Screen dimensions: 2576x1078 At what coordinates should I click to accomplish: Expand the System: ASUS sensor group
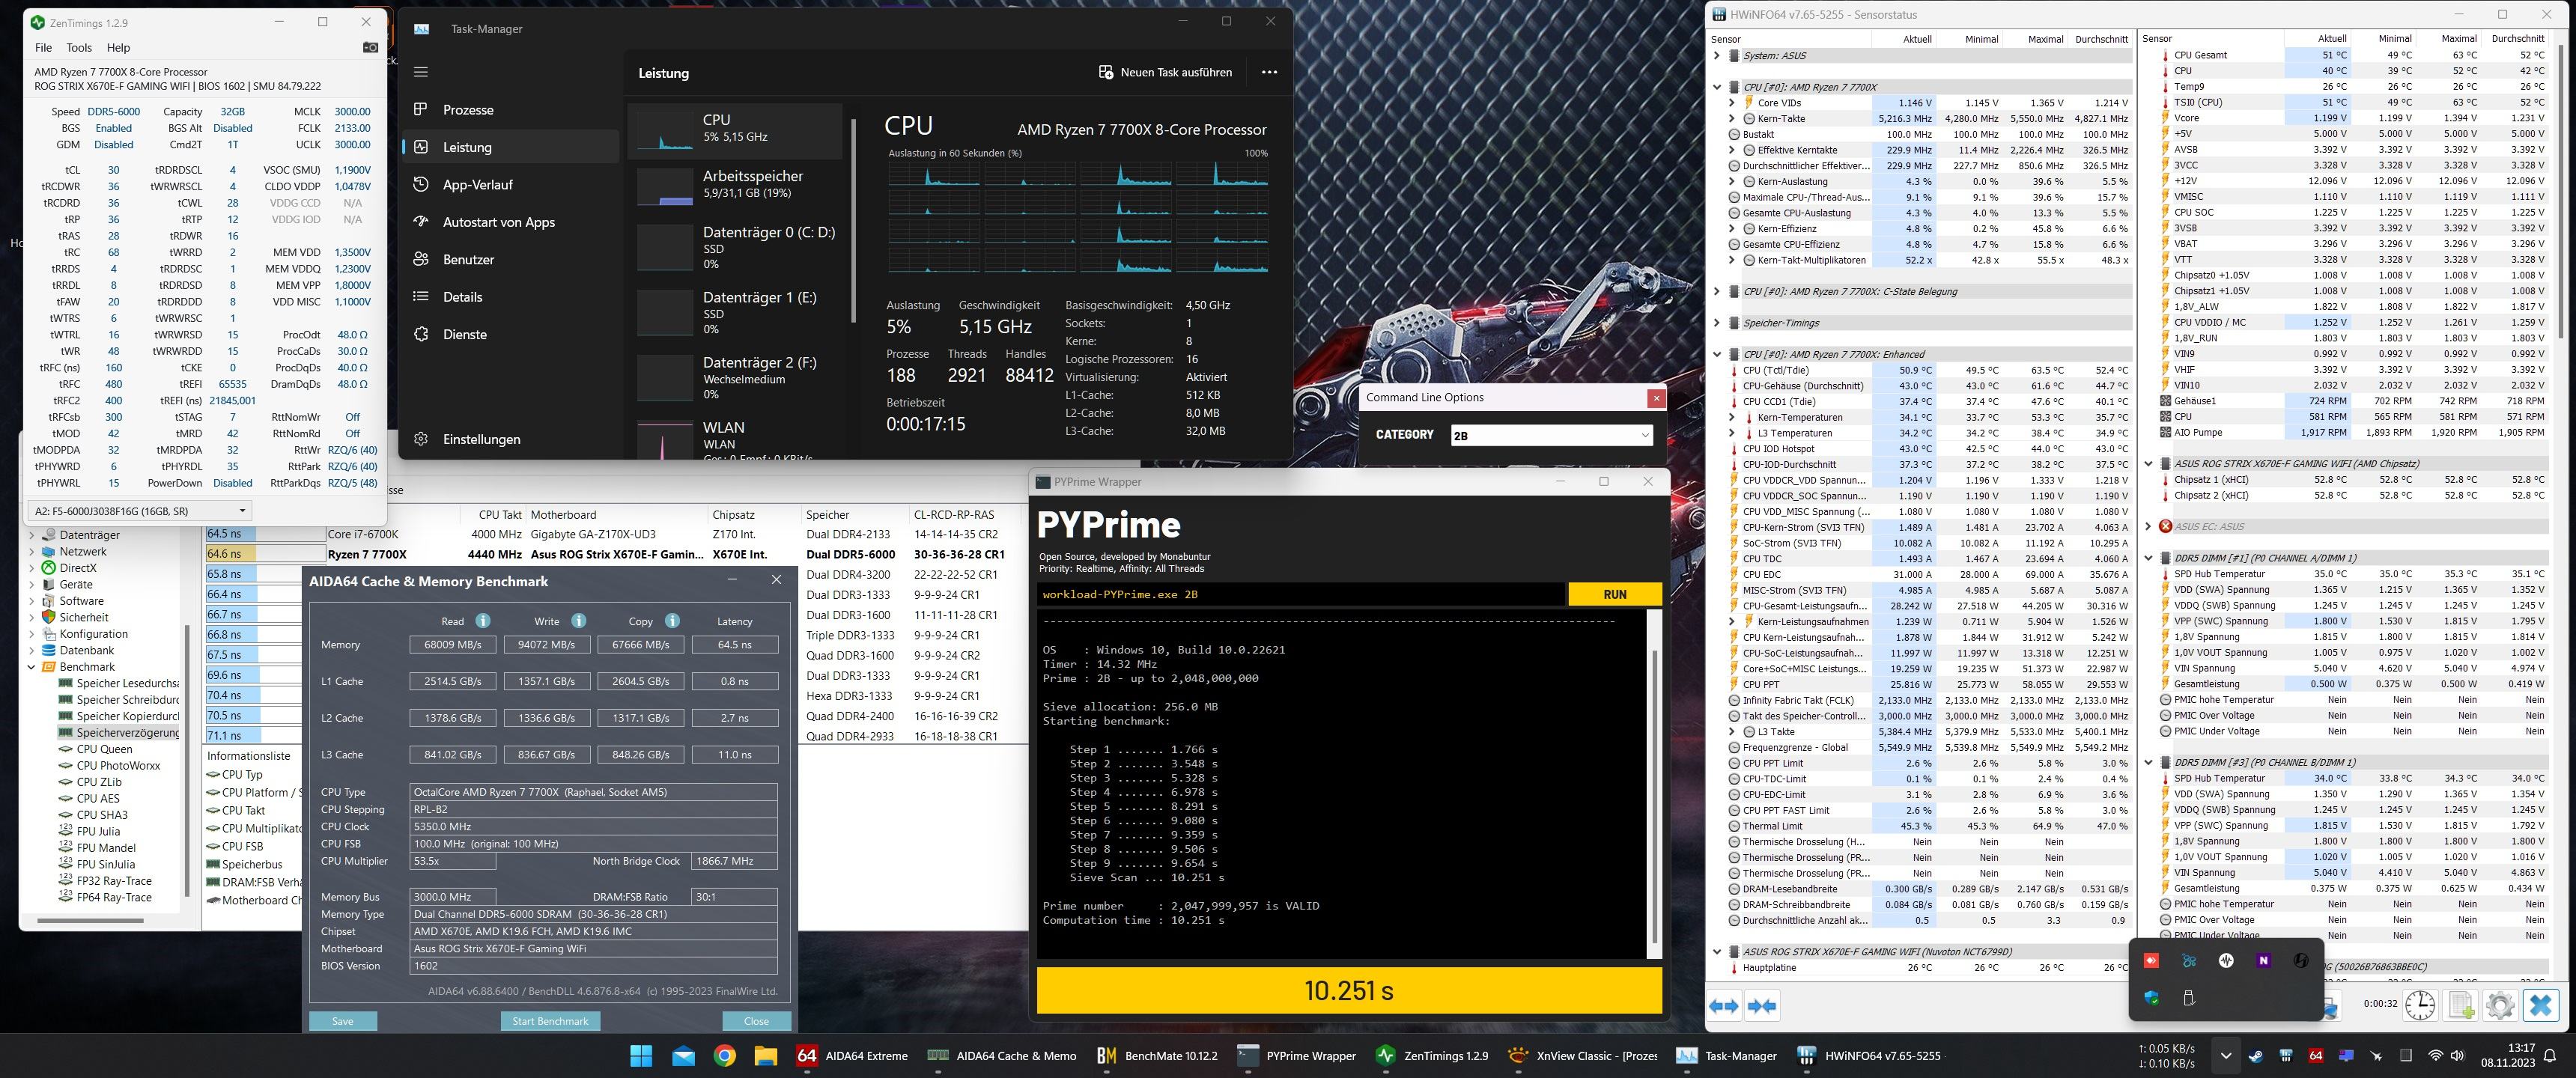coord(1717,56)
